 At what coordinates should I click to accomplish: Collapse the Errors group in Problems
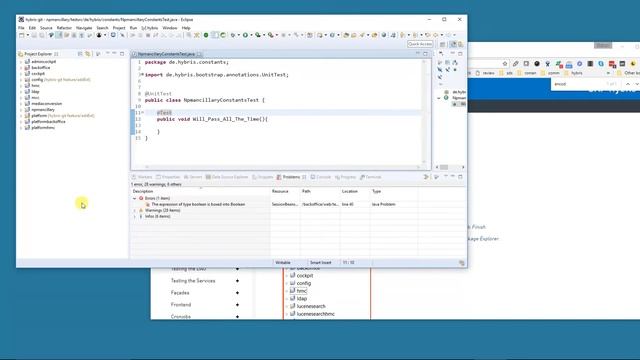tap(135, 198)
